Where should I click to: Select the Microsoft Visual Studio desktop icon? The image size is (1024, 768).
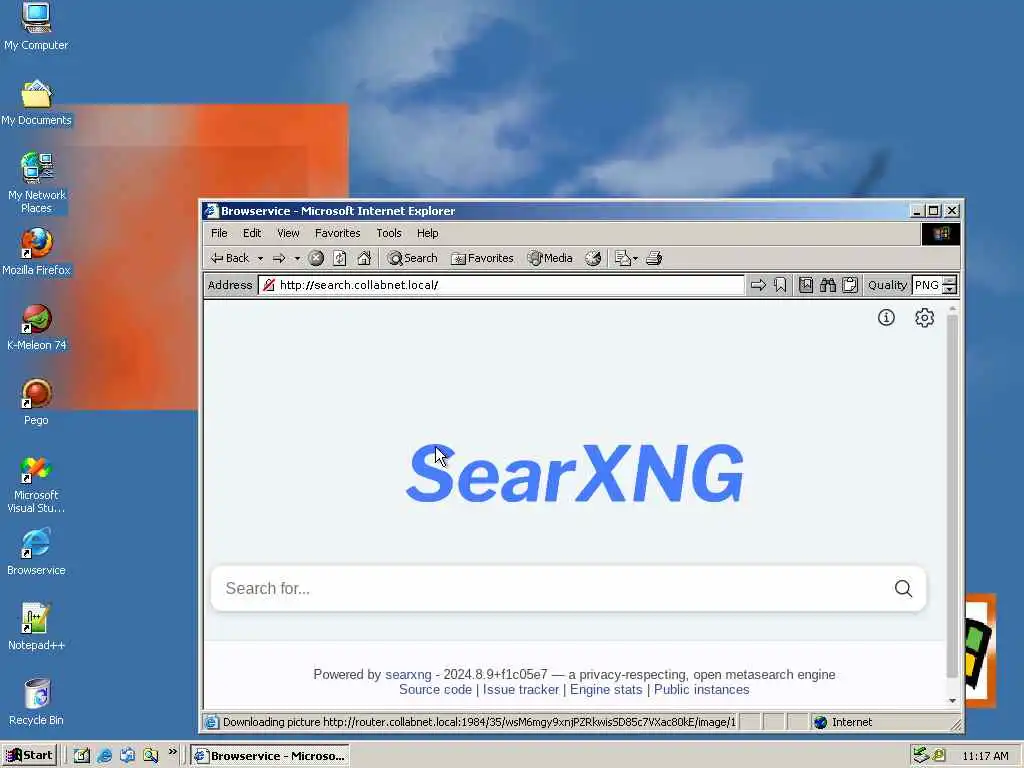[36, 485]
